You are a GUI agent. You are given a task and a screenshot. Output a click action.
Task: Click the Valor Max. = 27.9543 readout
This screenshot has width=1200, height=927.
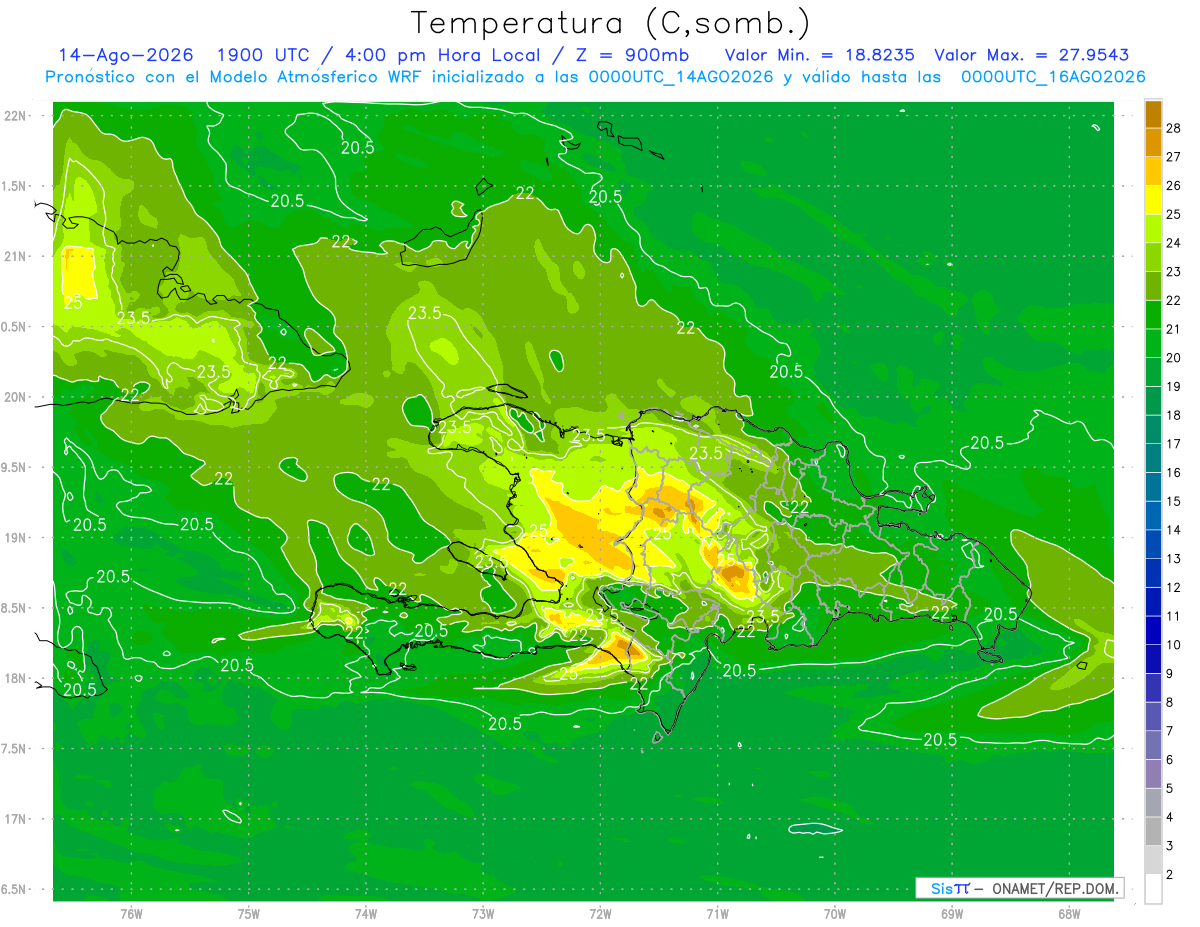tap(1031, 55)
